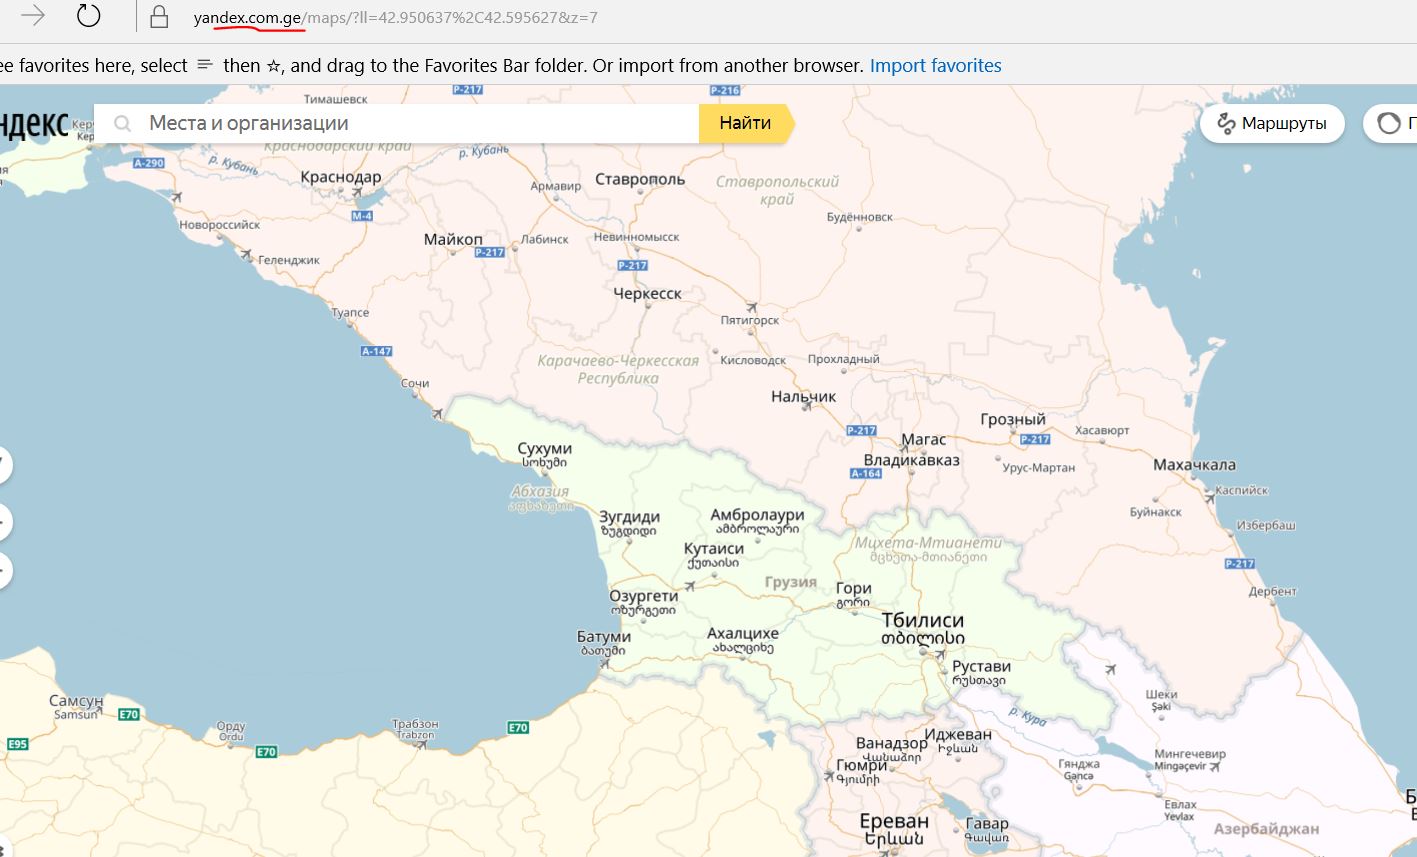Image resolution: width=1417 pixels, height=857 pixels.
Task: Click the Владикавказ city label
Action: click(x=911, y=460)
